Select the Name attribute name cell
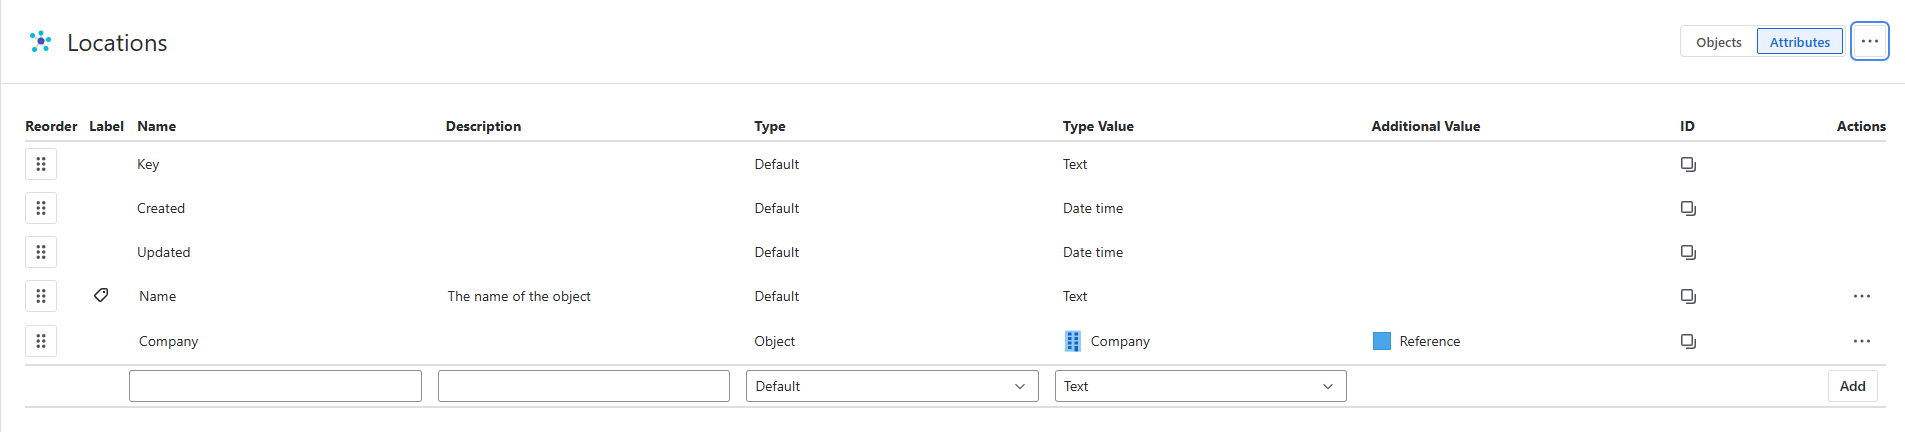The height and width of the screenshot is (432, 1905). click(157, 296)
